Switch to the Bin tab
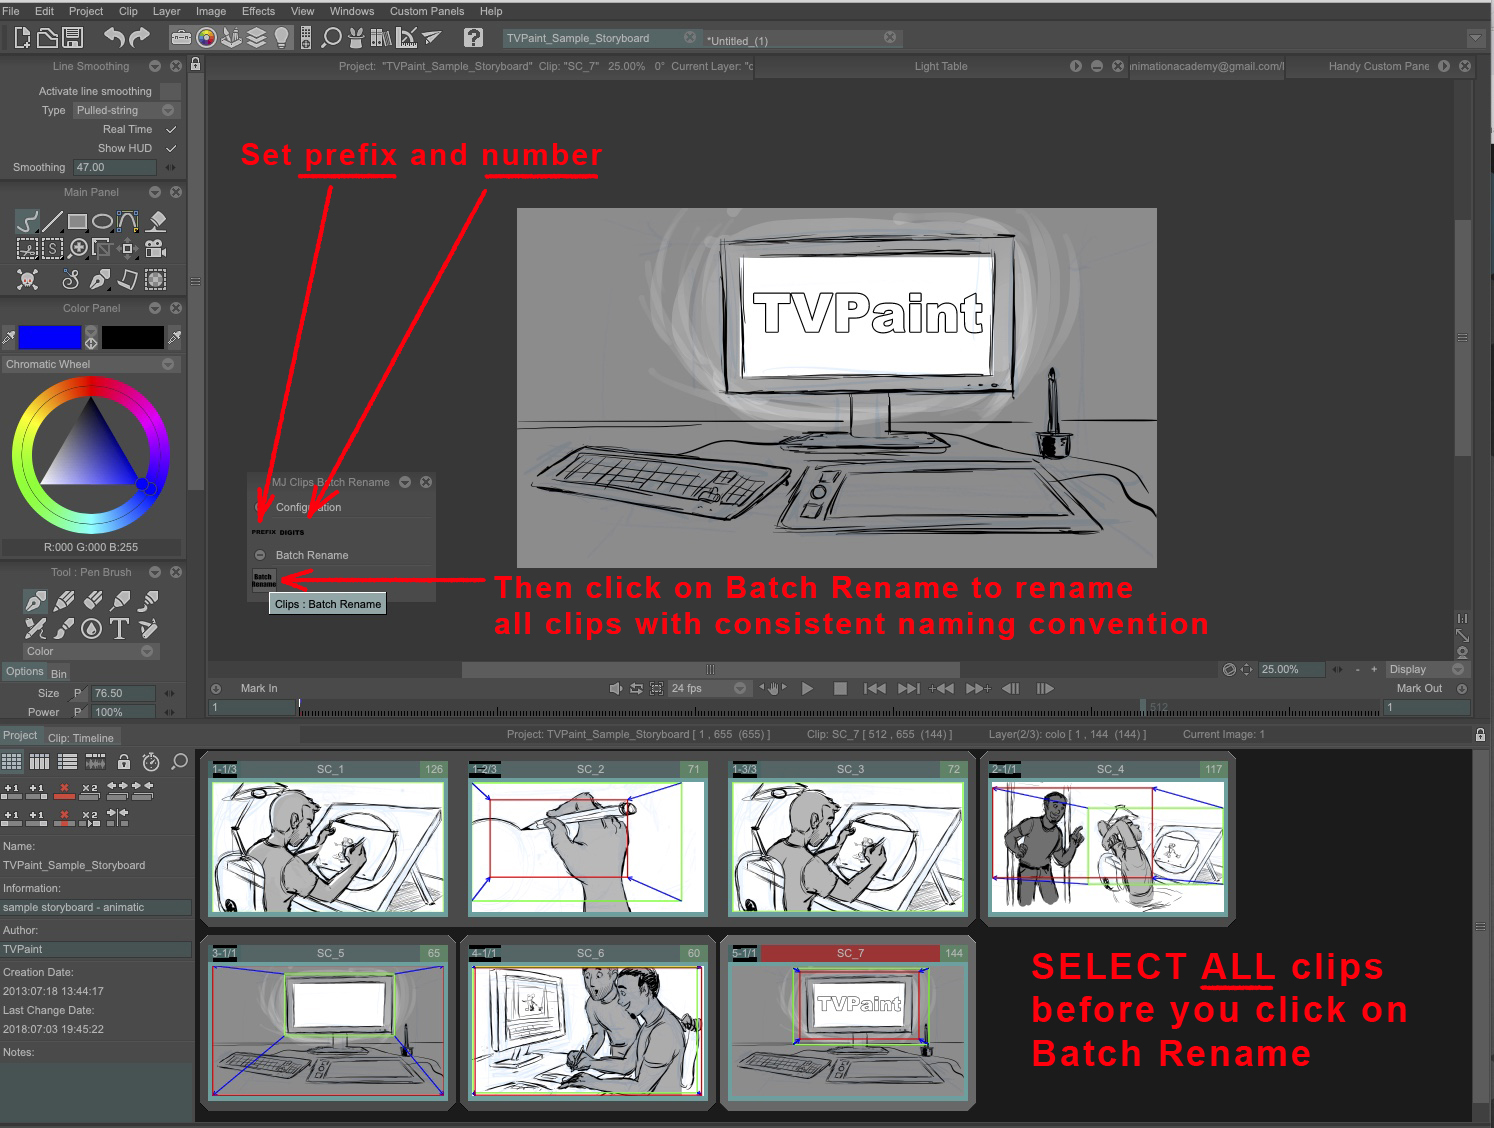 pos(59,673)
